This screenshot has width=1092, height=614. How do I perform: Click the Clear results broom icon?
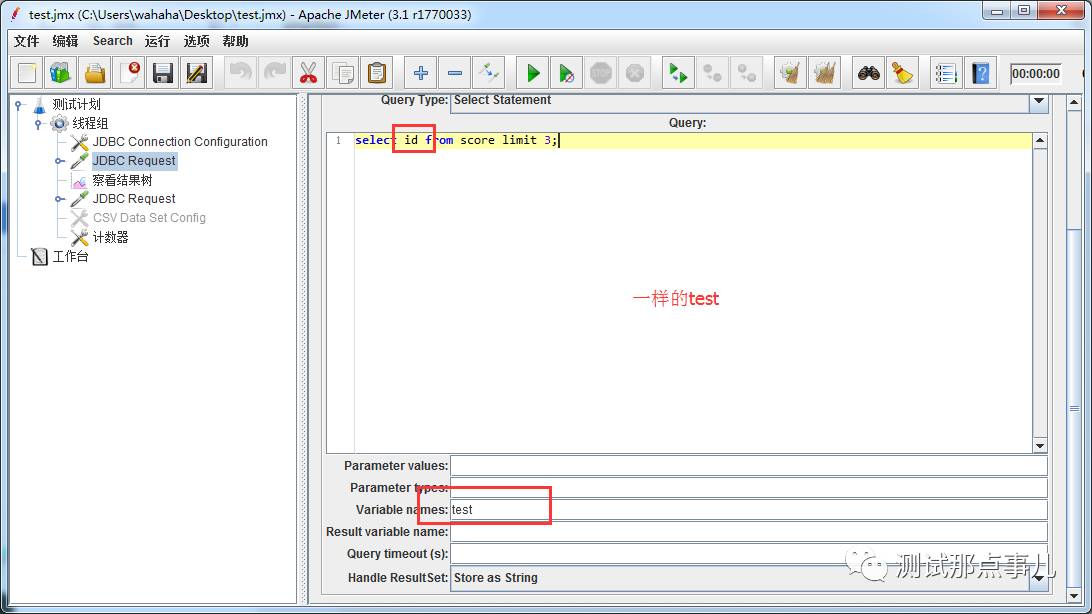pos(790,73)
